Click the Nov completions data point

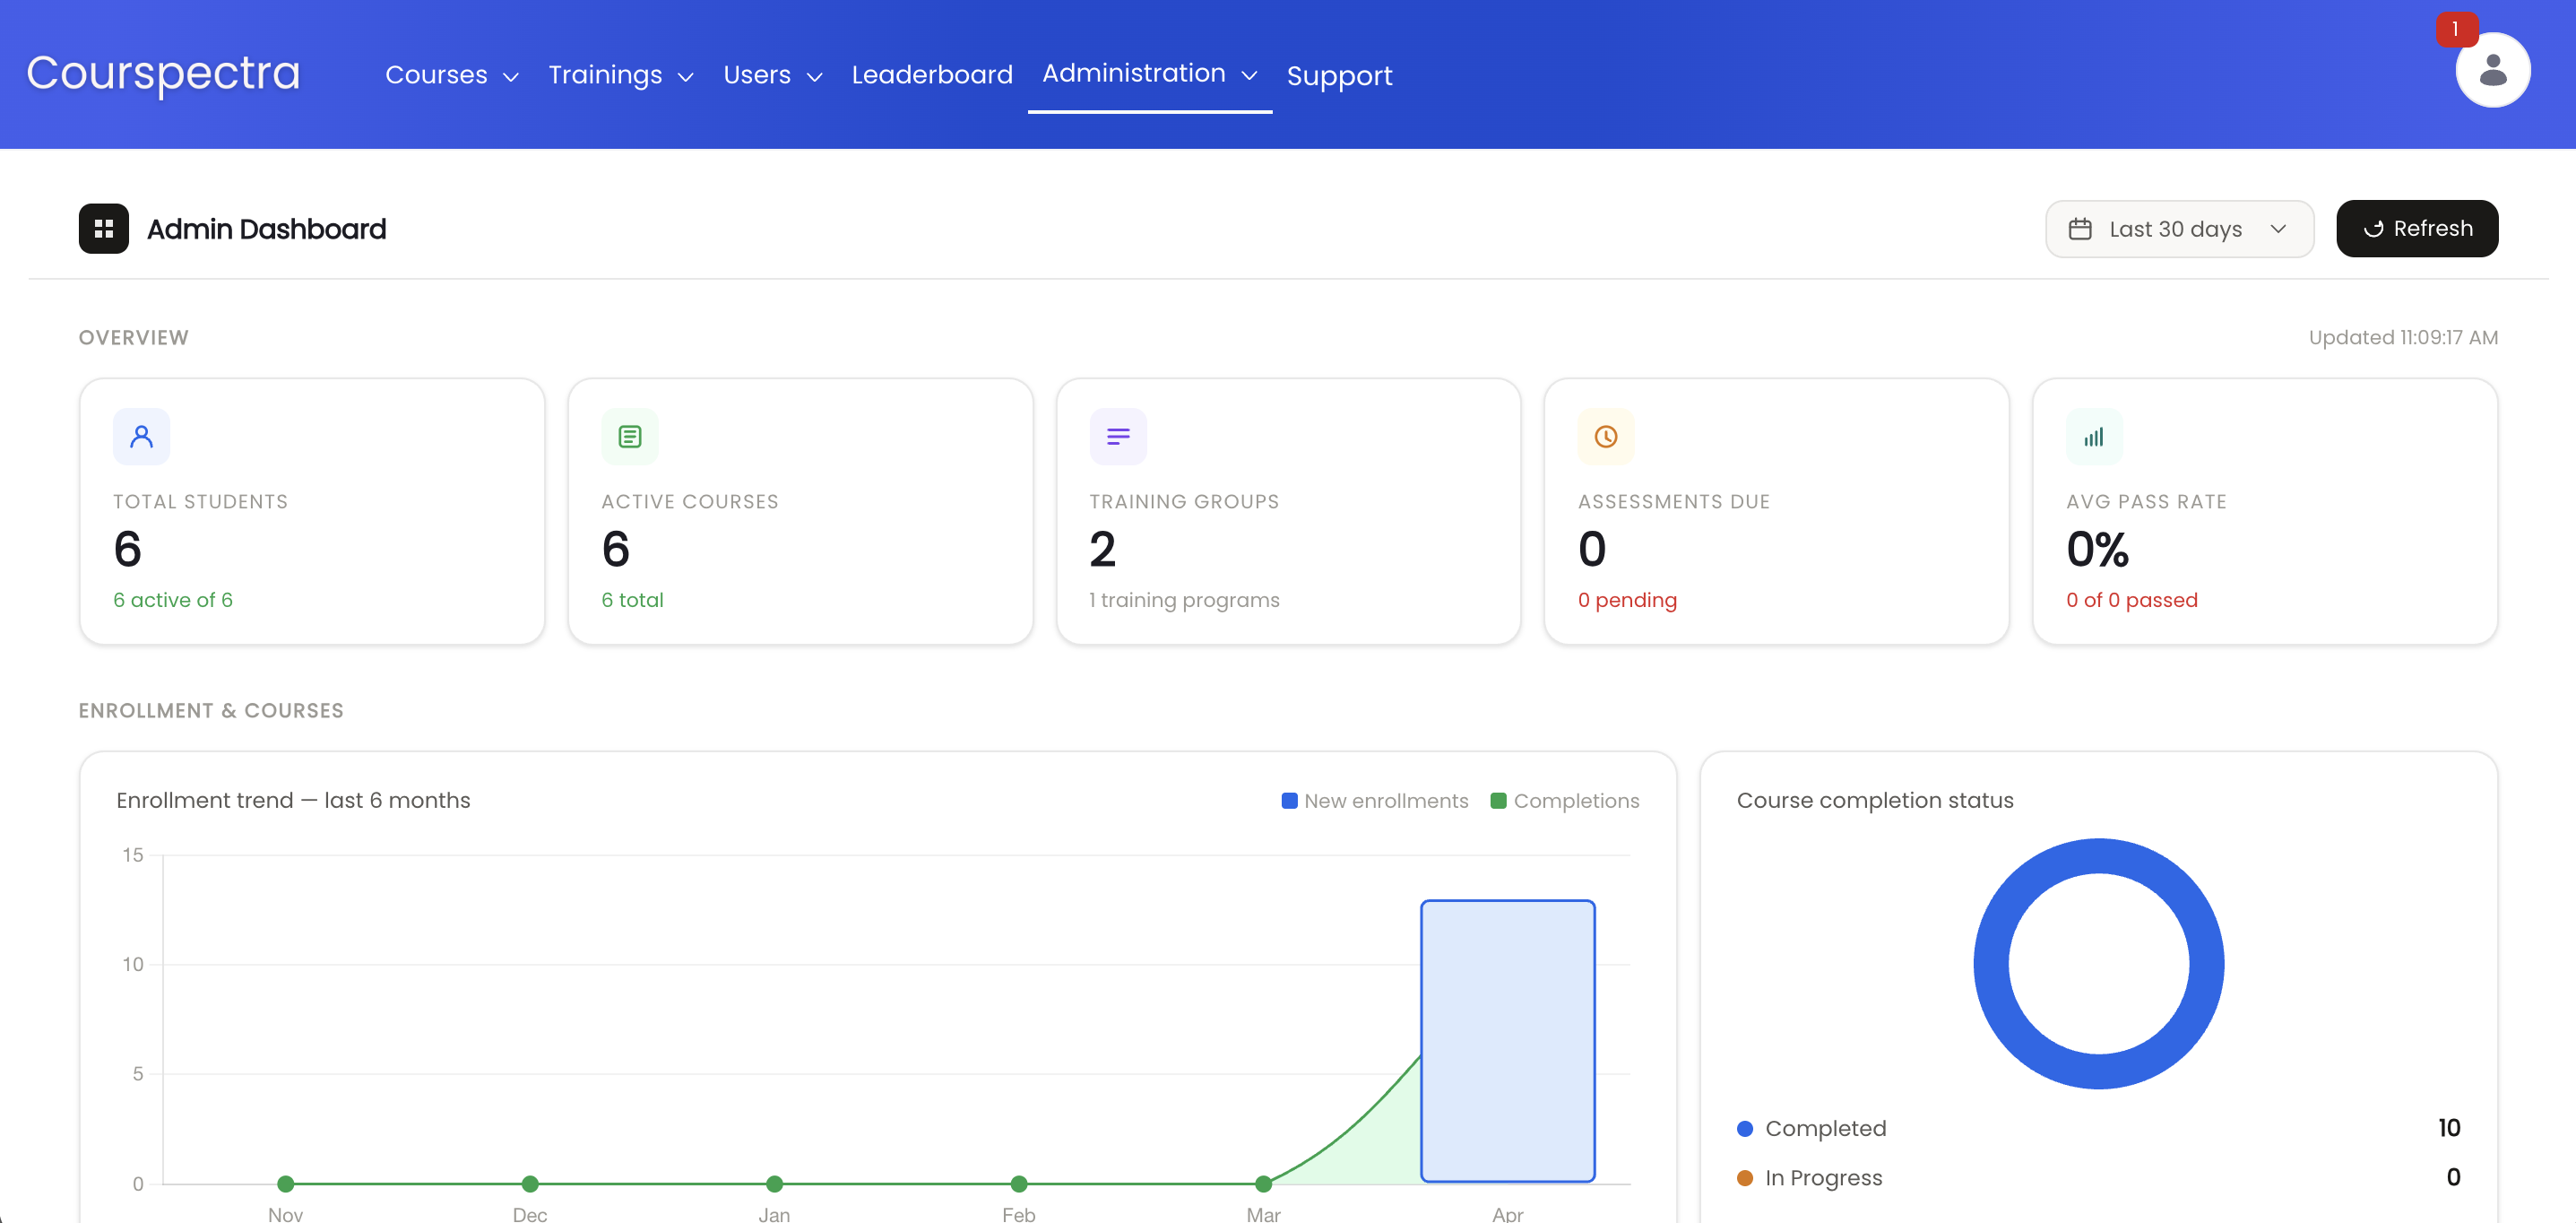[x=285, y=1184]
